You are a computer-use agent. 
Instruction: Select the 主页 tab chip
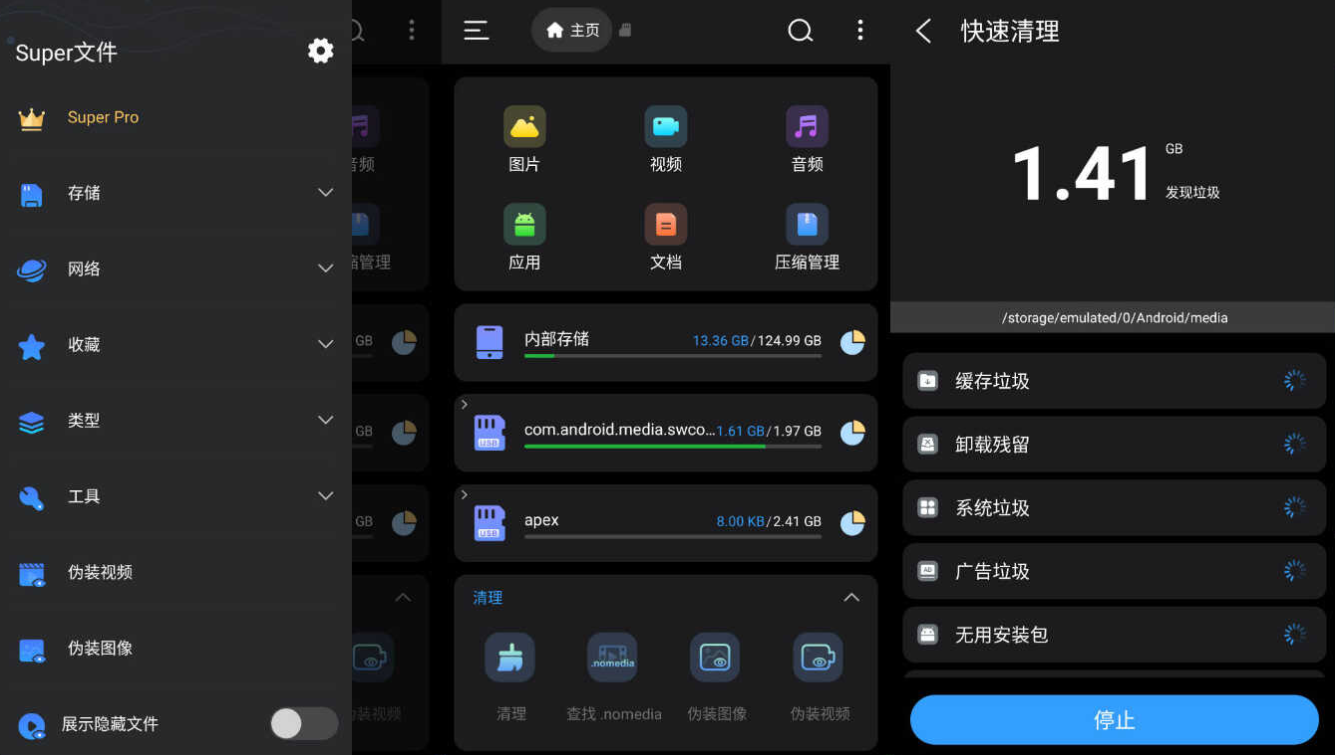572,30
